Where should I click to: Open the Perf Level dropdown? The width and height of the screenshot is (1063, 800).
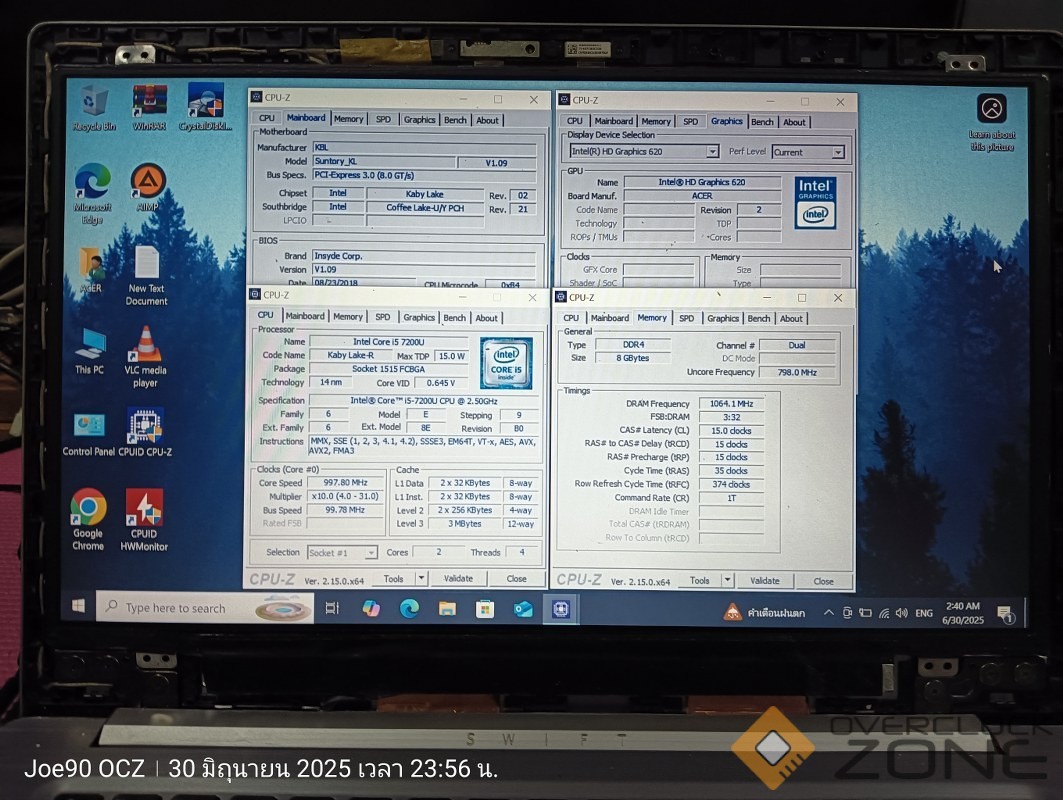[837, 153]
